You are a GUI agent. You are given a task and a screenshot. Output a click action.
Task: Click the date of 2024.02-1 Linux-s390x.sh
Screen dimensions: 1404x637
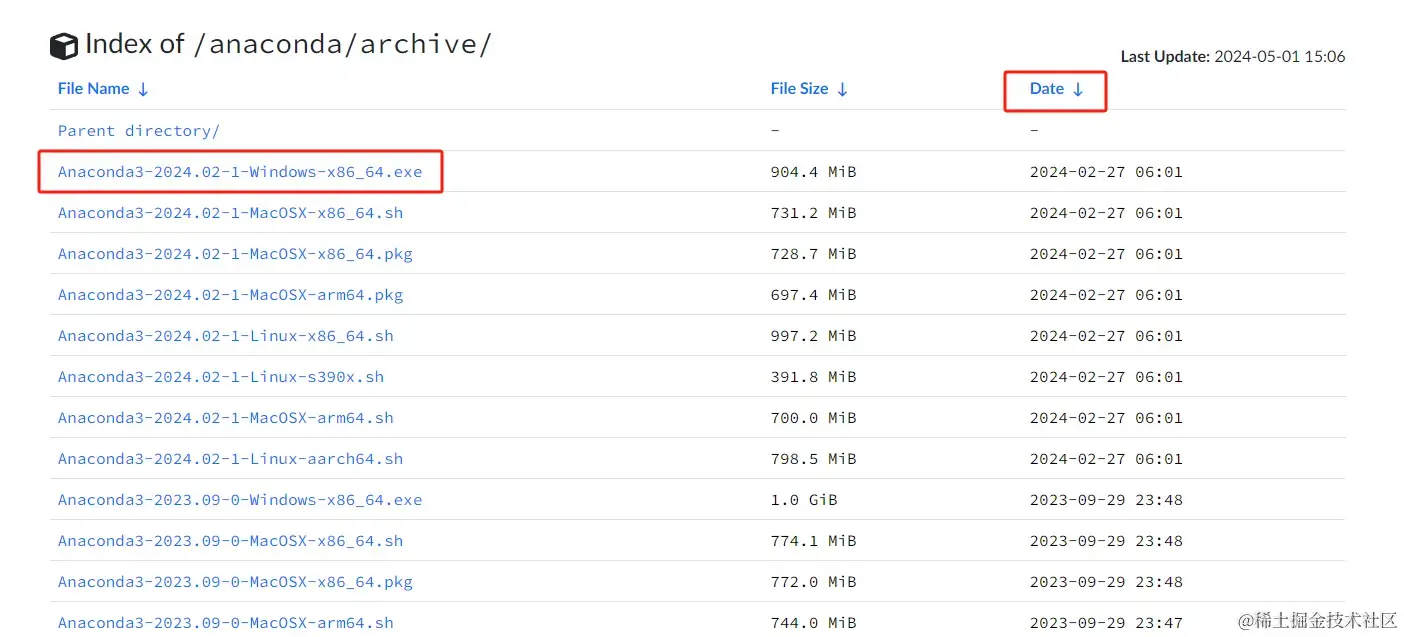click(x=1106, y=376)
